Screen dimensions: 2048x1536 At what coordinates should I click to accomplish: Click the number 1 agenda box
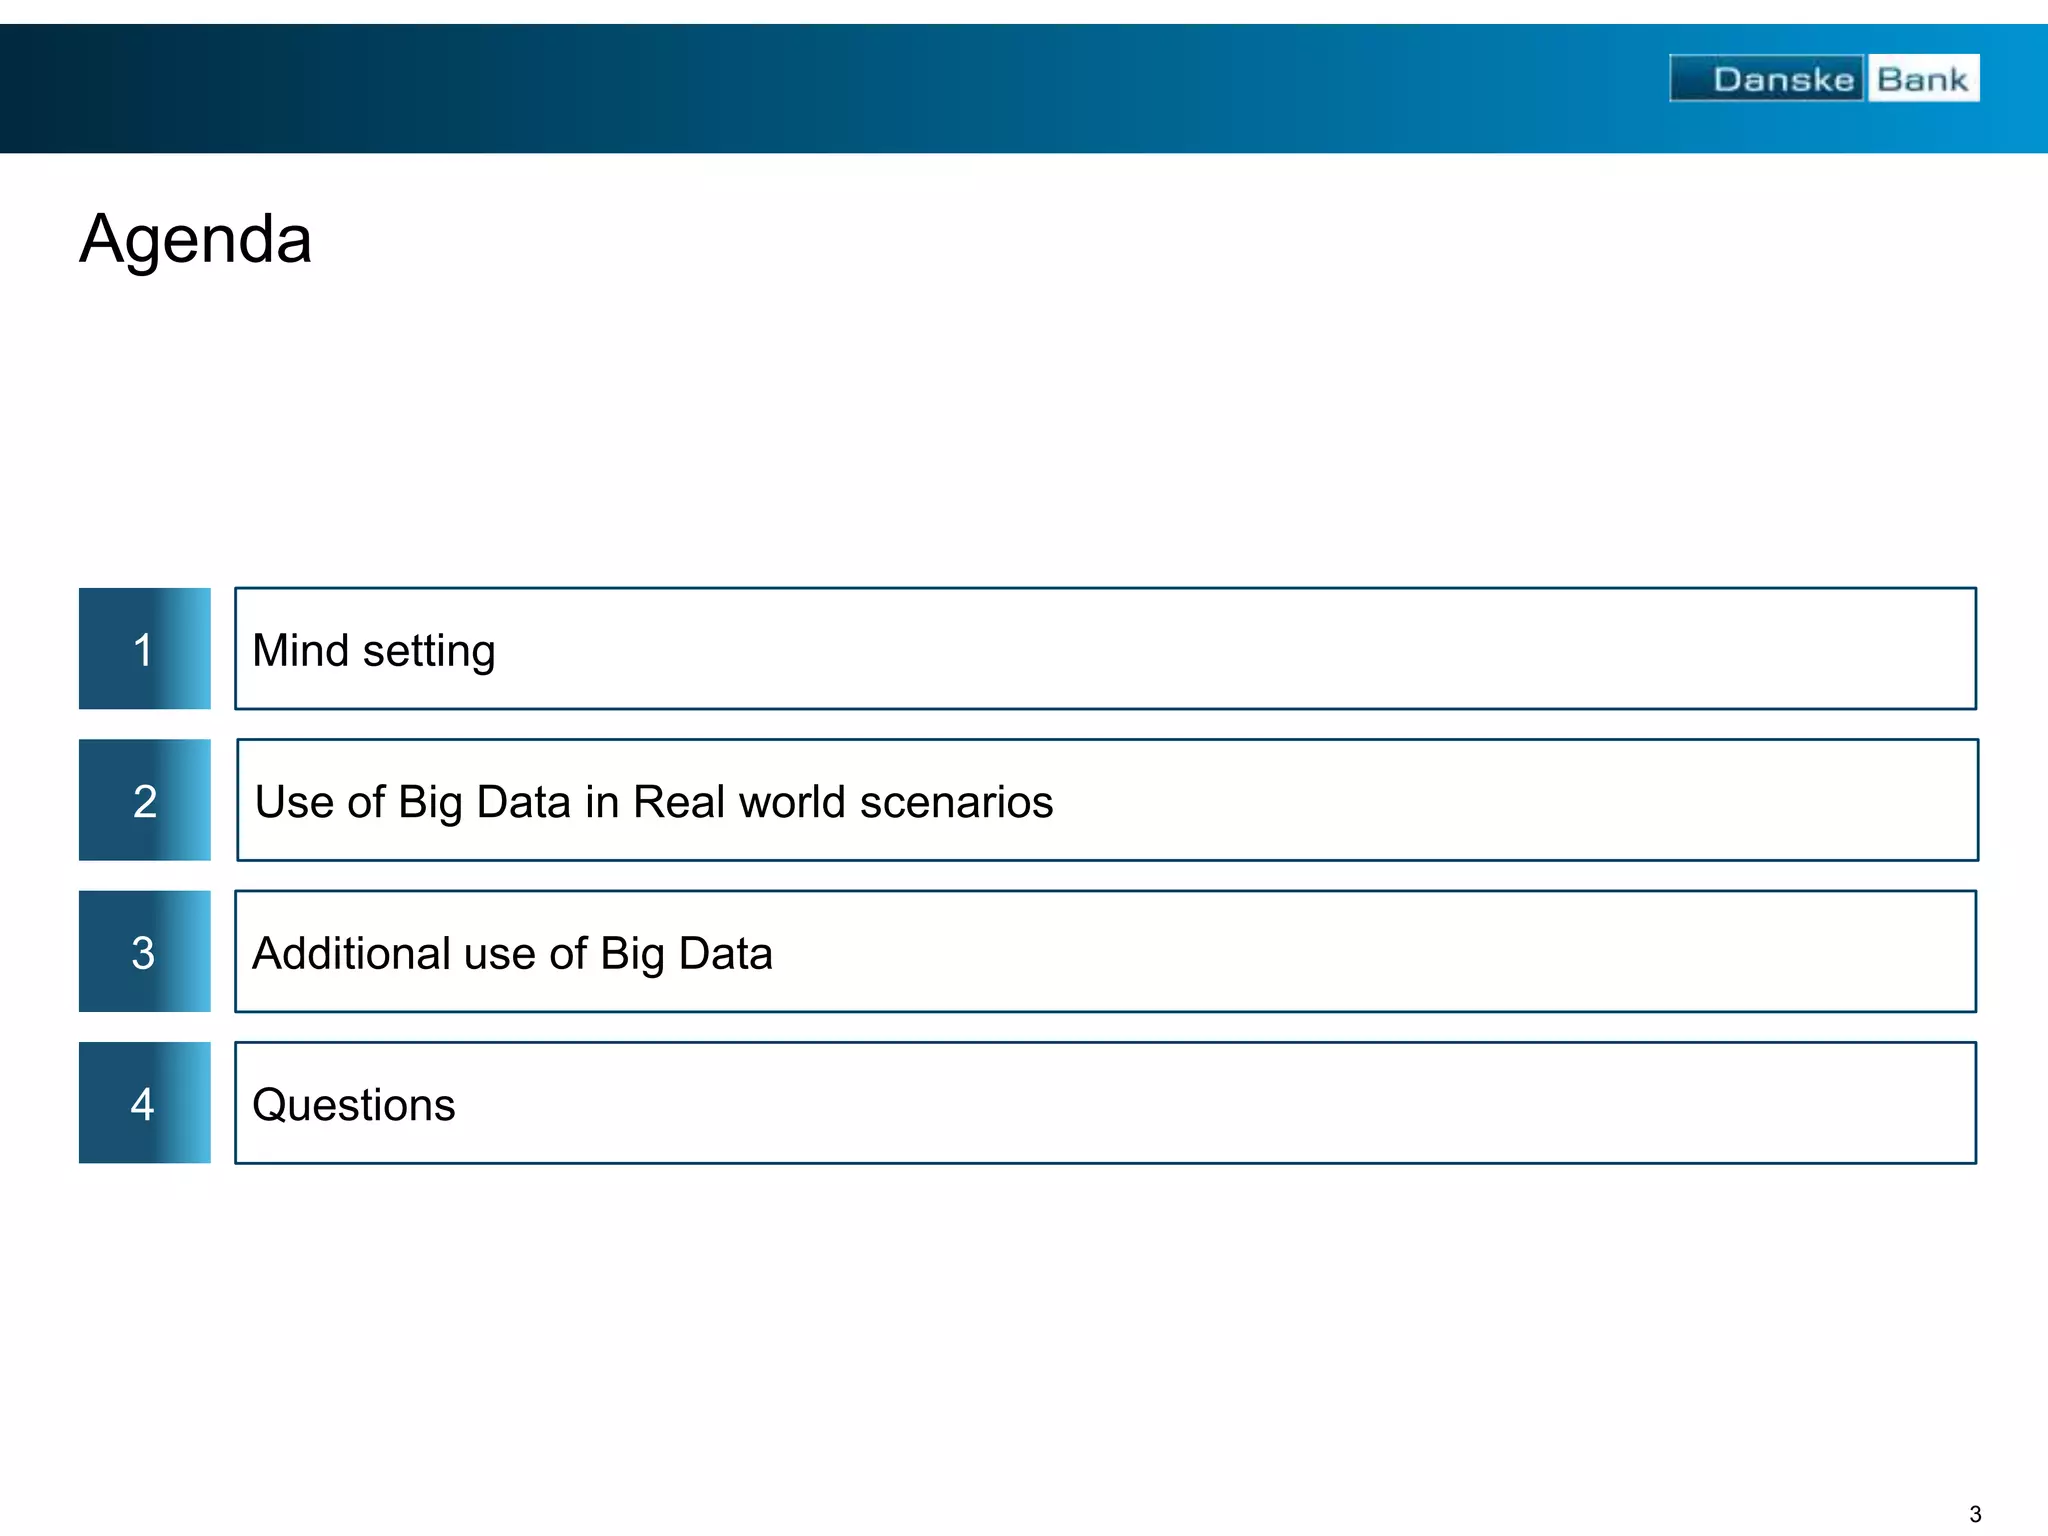(145, 649)
